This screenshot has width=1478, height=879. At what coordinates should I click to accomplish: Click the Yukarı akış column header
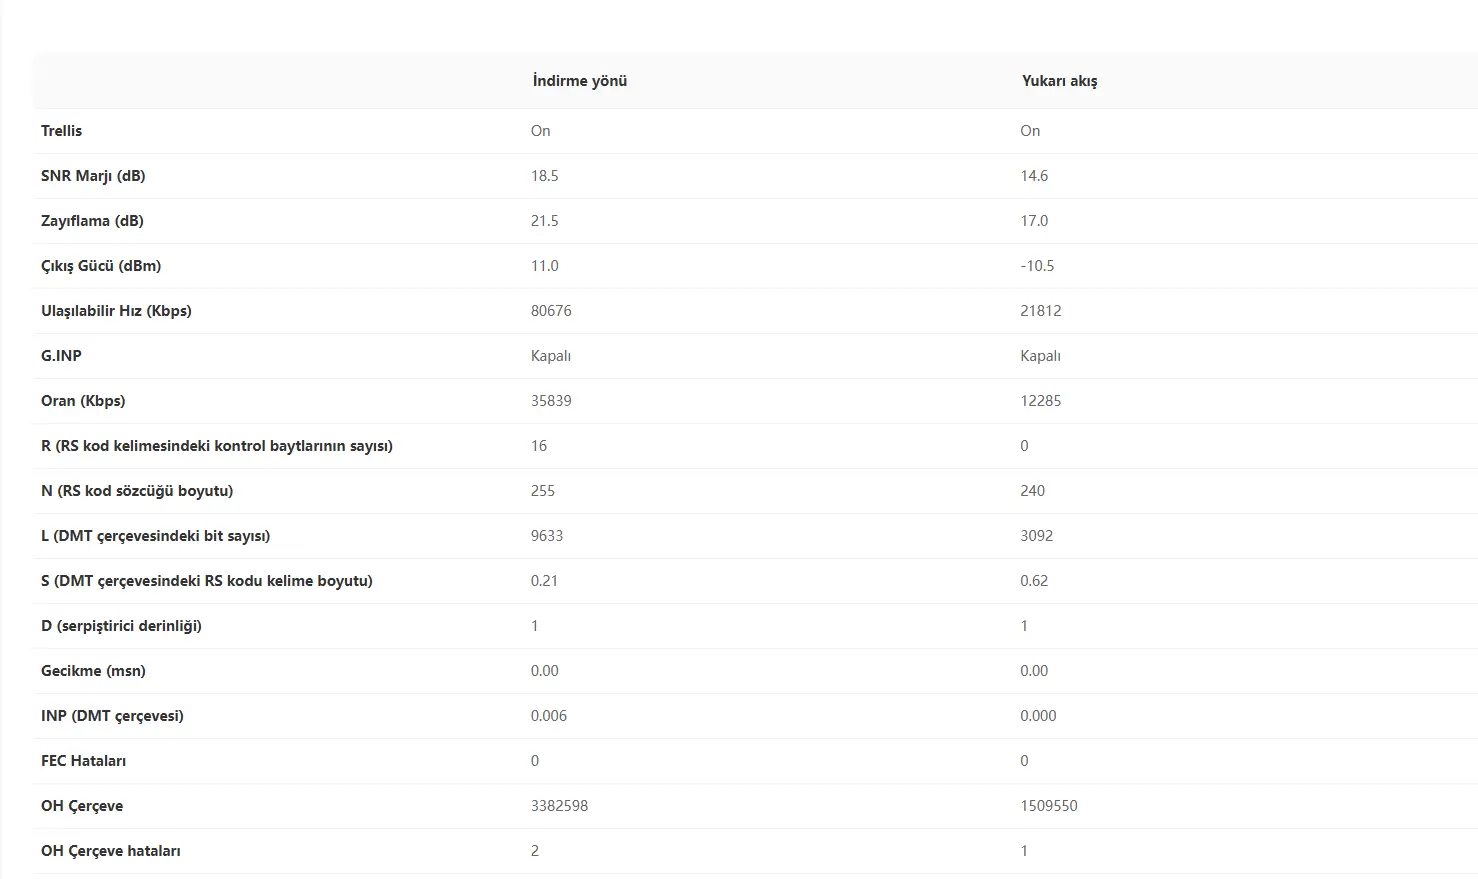point(1059,81)
